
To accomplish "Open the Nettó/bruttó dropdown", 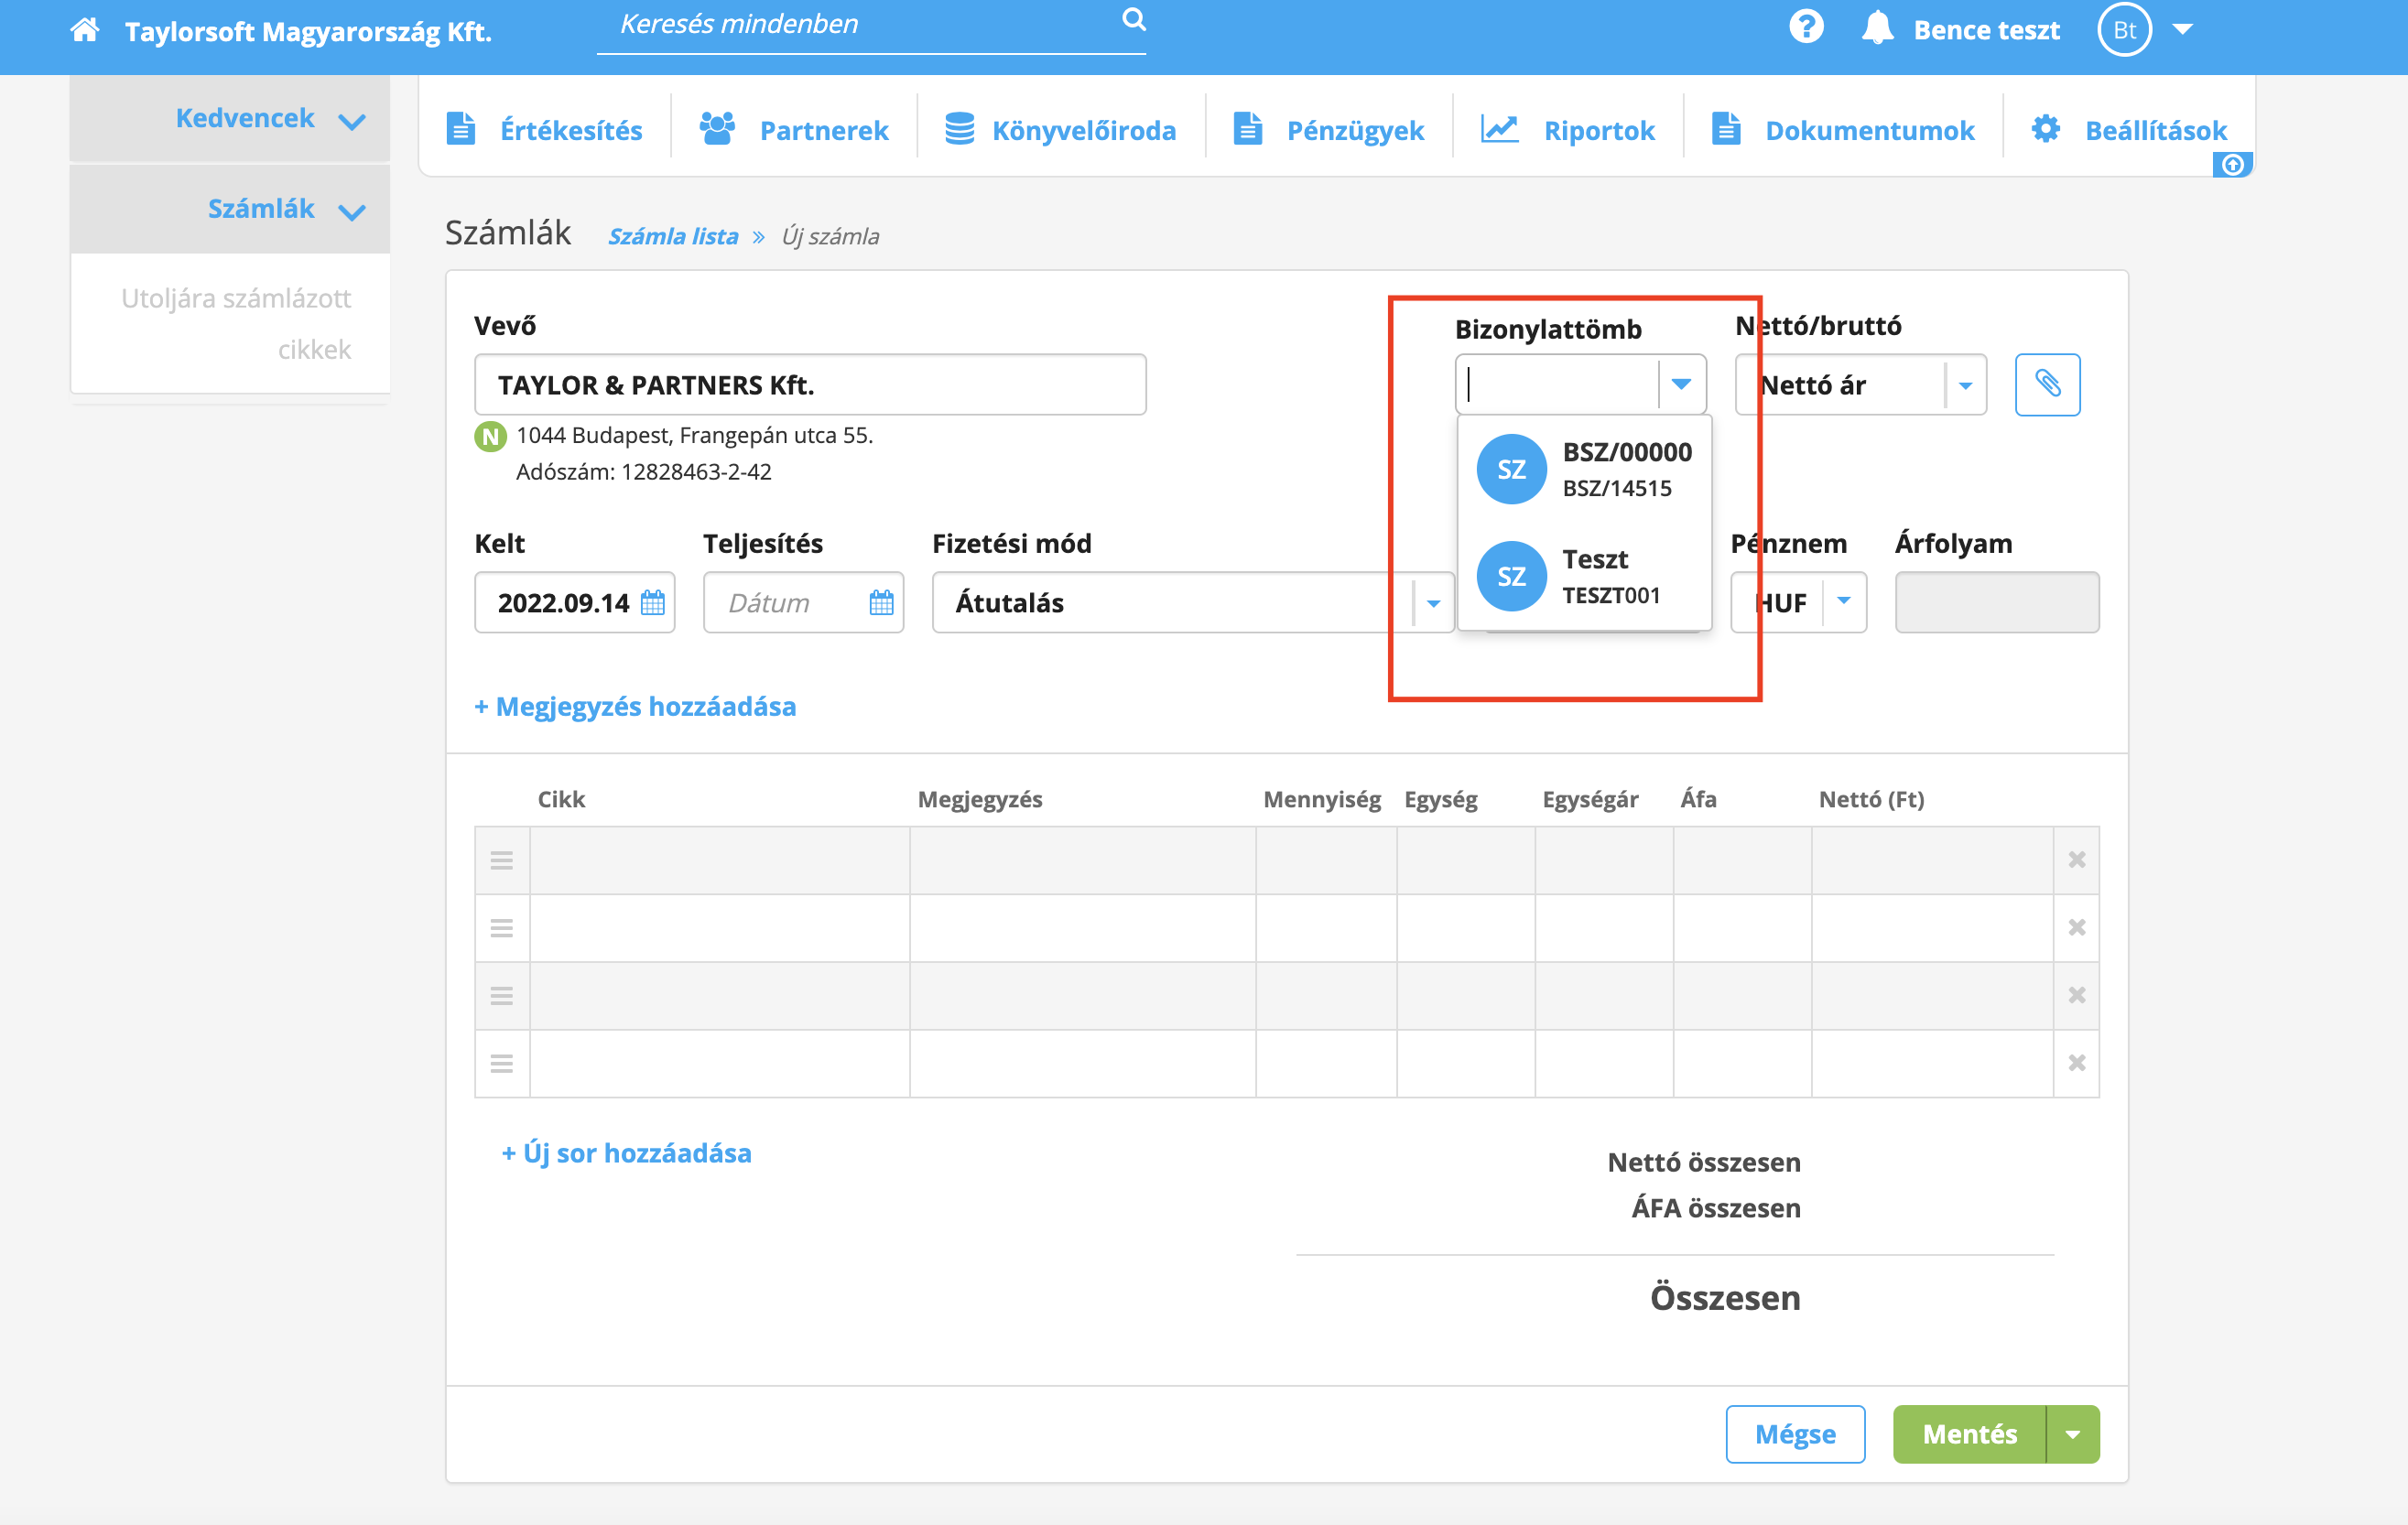I will tap(1964, 385).
